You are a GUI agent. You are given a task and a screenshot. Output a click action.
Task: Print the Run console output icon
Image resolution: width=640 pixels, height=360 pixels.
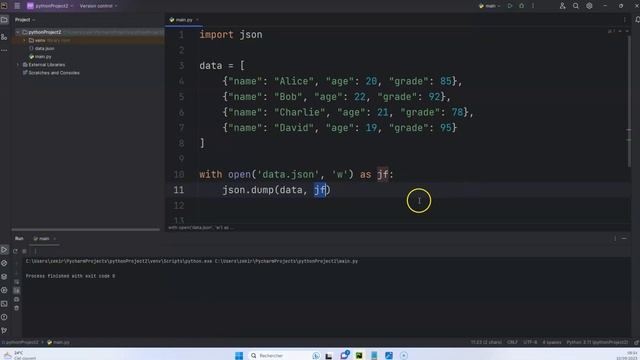click(x=16, y=299)
